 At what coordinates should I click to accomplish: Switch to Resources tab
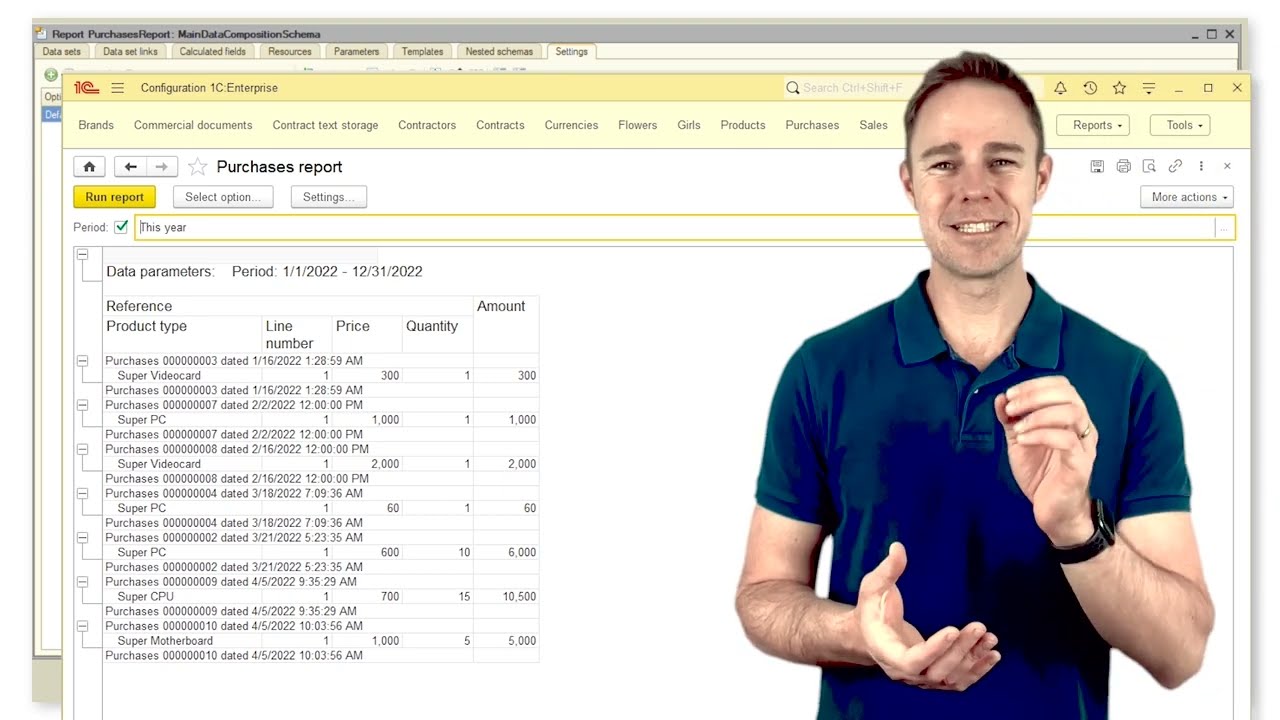click(290, 52)
